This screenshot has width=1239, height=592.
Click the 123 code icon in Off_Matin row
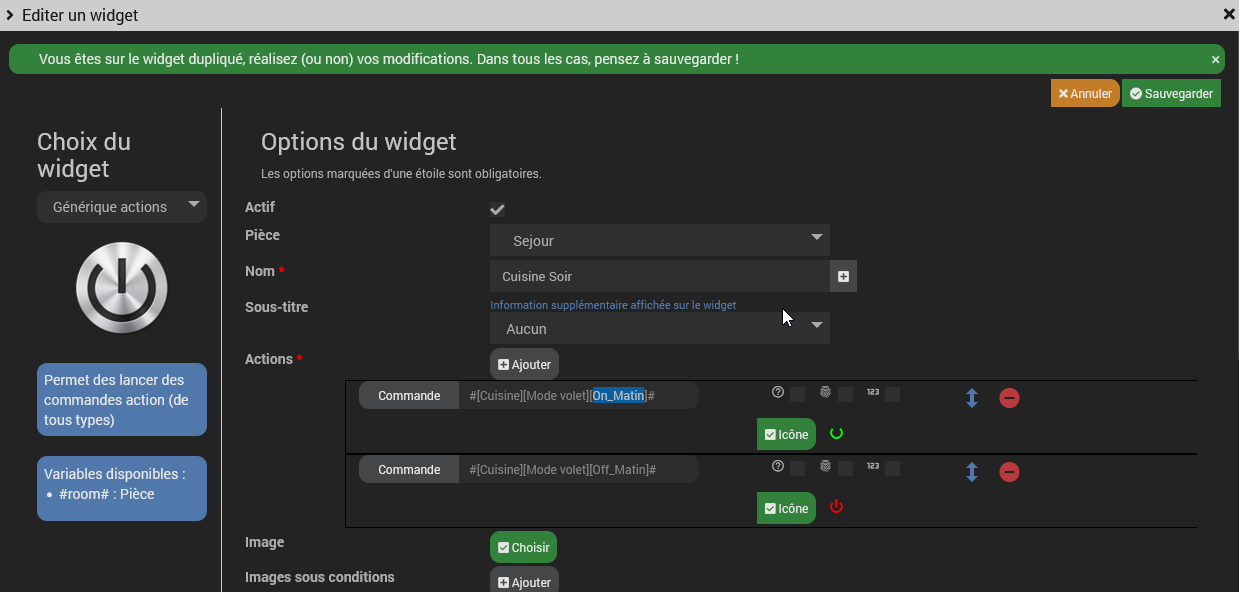pyautogui.click(x=873, y=466)
